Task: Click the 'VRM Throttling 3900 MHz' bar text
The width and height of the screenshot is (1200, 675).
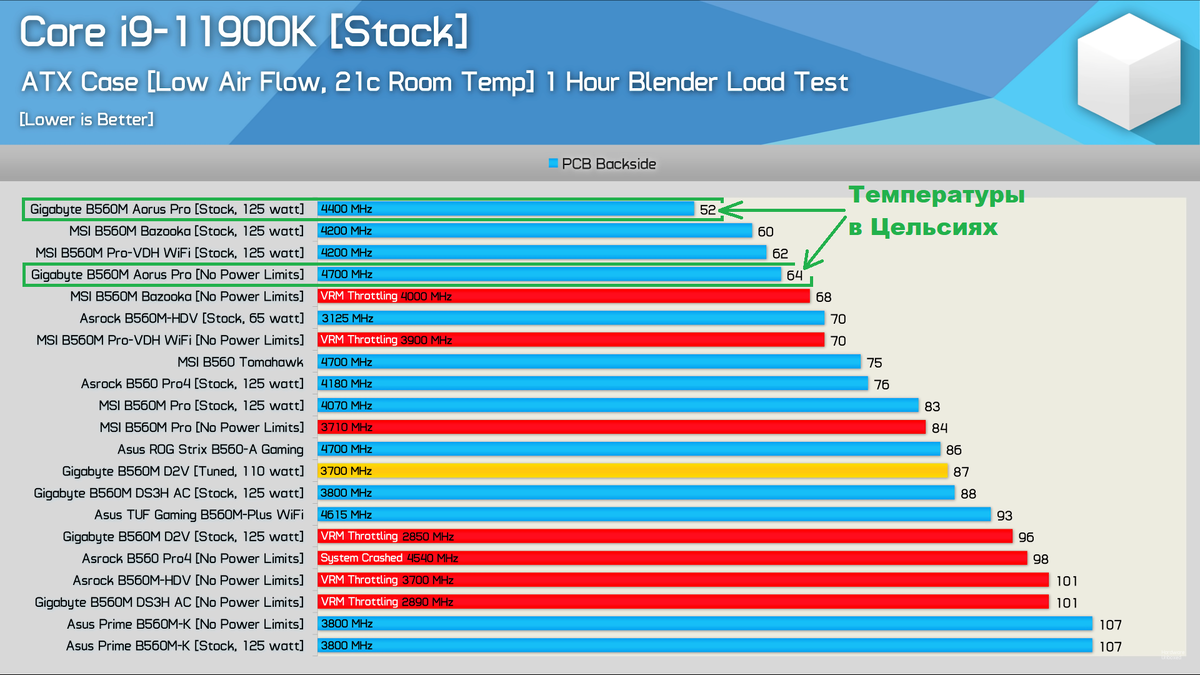Action: tap(386, 340)
